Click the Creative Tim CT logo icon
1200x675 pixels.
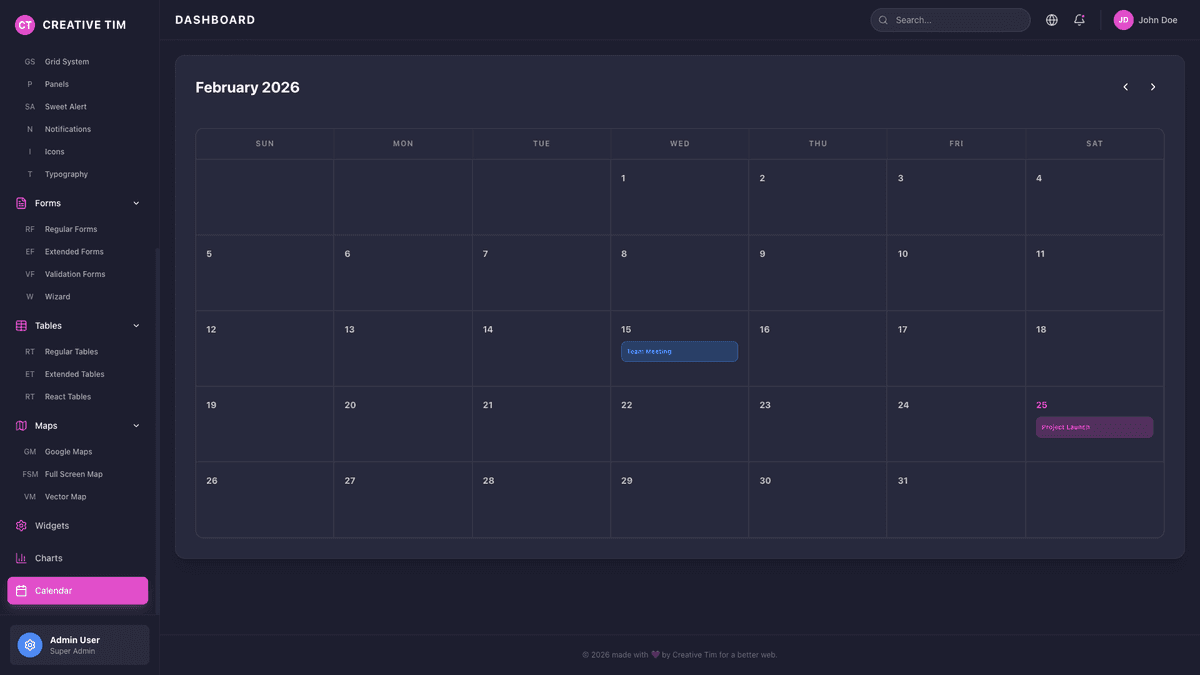pyautogui.click(x=24, y=24)
